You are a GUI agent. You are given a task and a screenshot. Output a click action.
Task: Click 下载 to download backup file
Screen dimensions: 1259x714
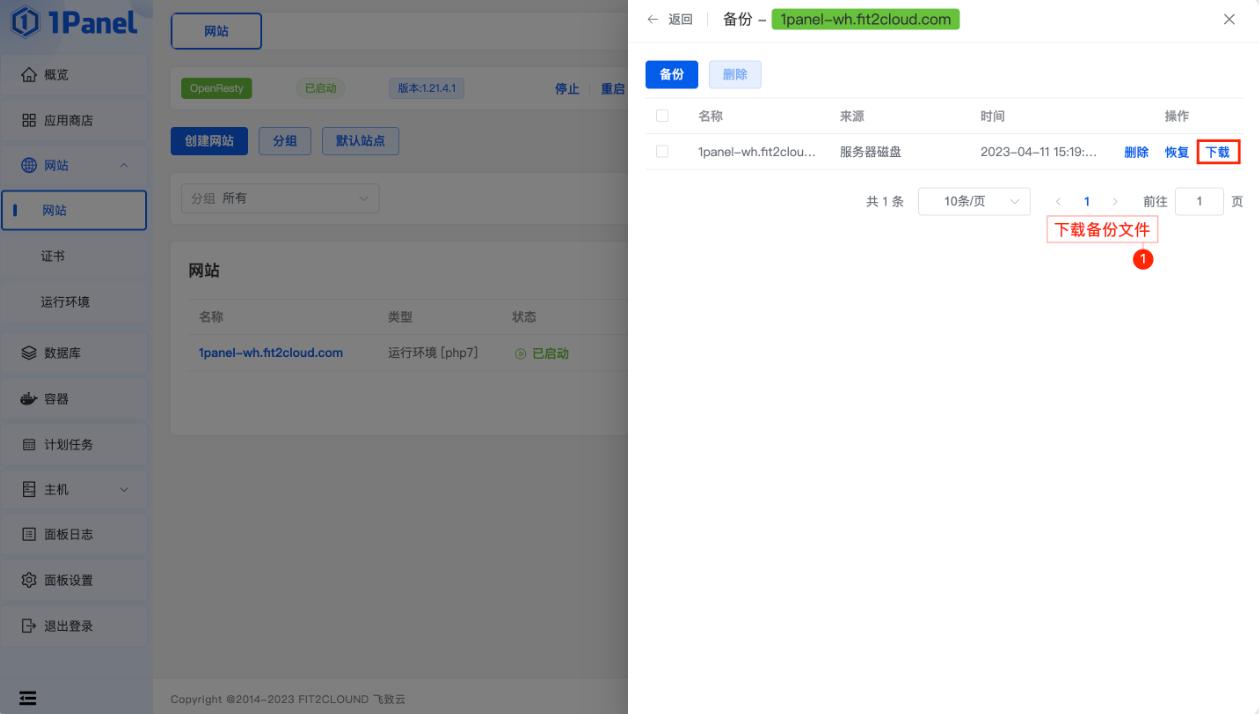pyautogui.click(x=1218, y=152)
